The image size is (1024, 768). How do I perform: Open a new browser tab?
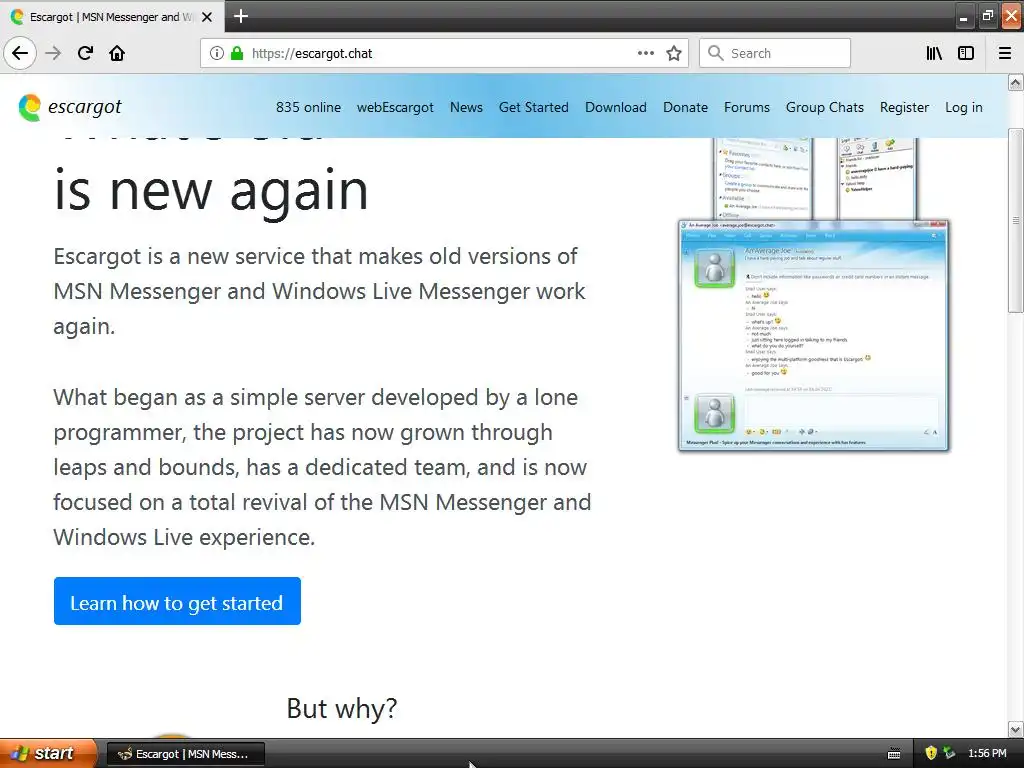(x=240, y=16)
